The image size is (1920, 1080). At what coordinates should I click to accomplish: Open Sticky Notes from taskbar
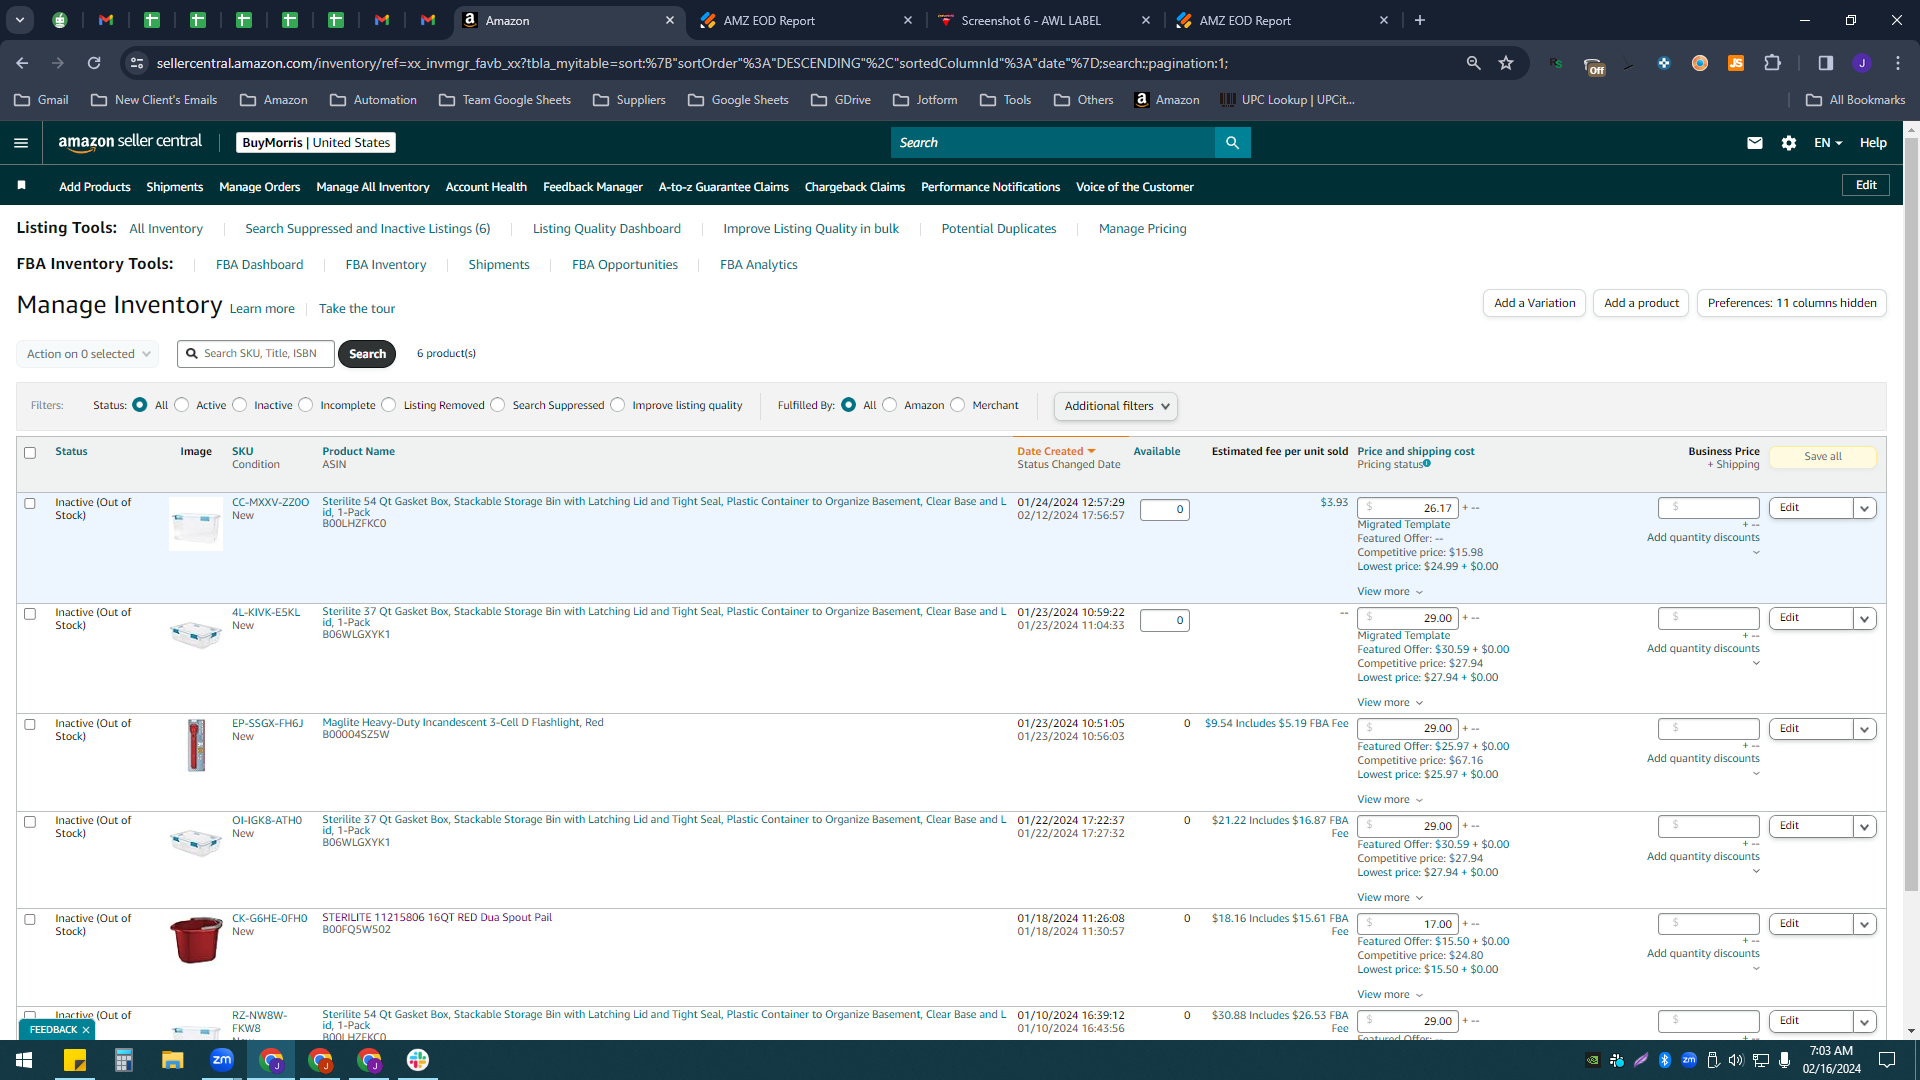pos(75,1060)
